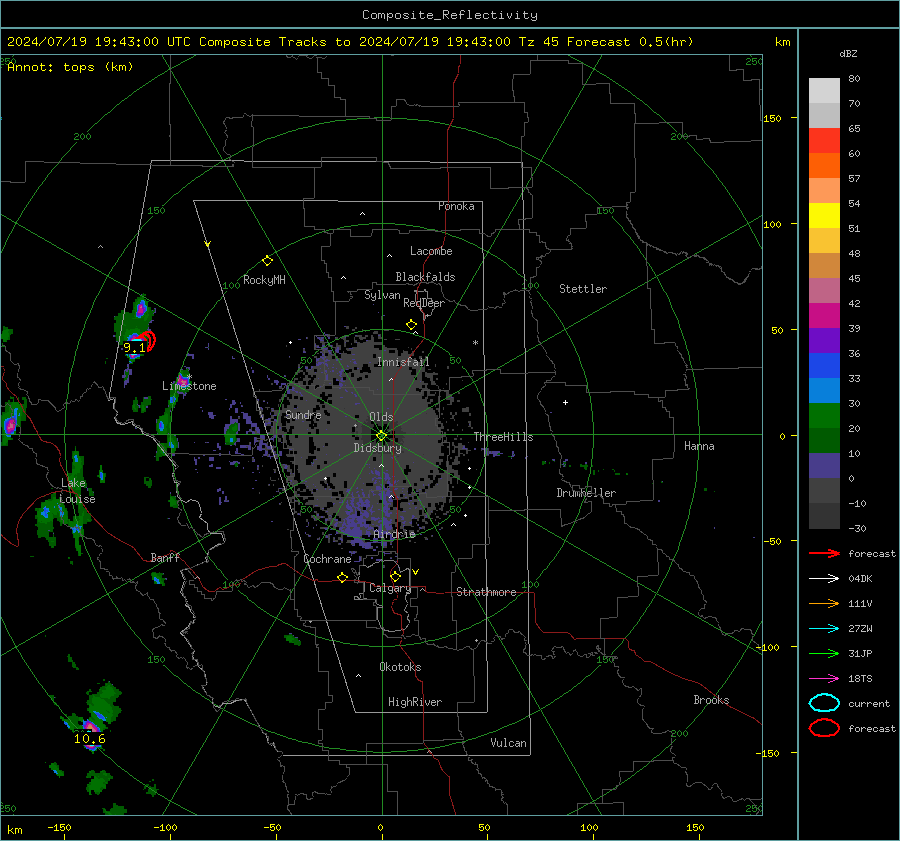This screenshot has width=900, height=841.
Task: Select the slate purple band in dBZ scale
Action: 824,466
